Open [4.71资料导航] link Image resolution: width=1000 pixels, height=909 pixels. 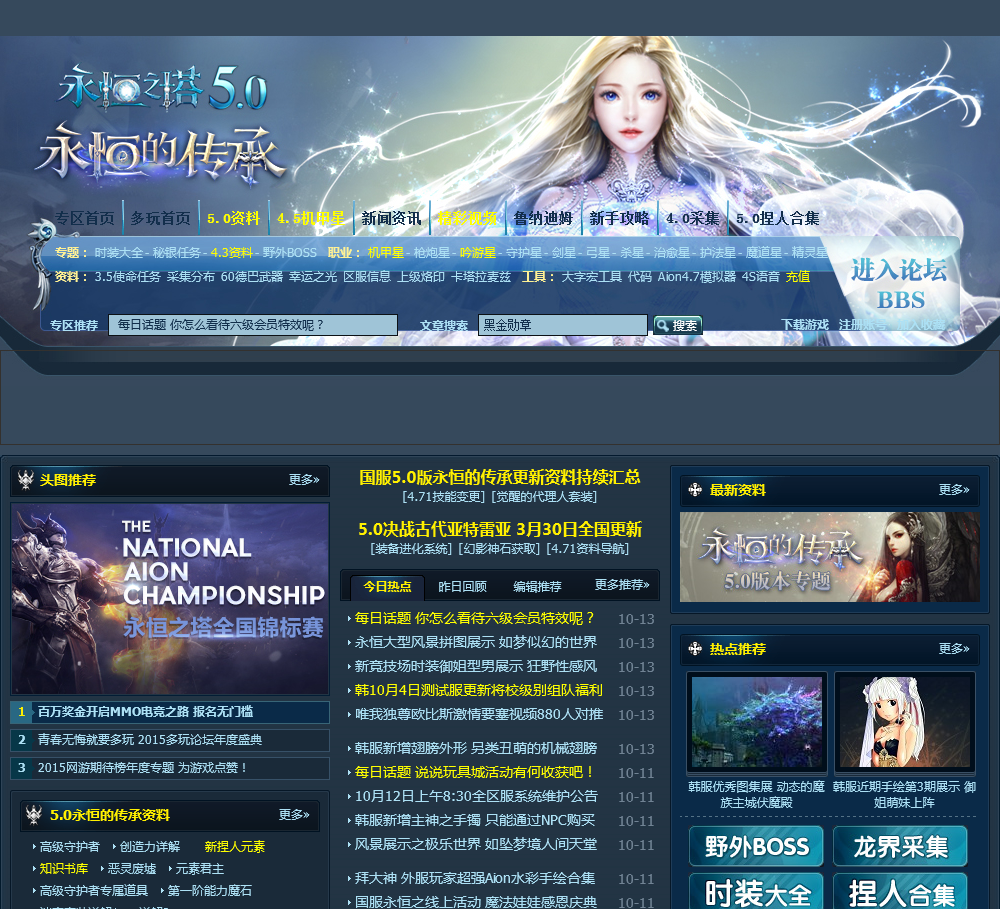click(x=587, y=549)
